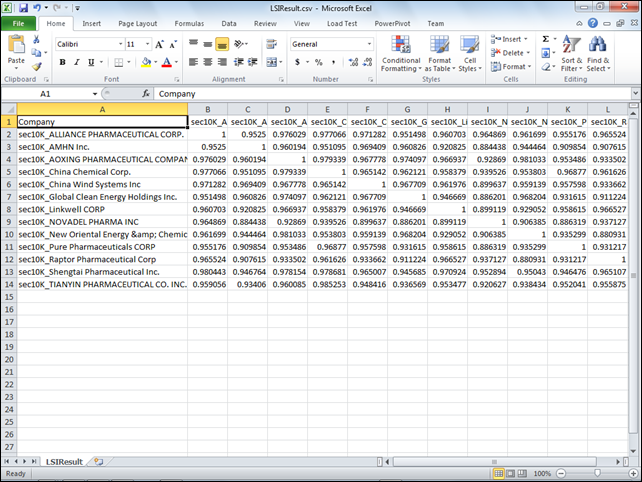Click Decrease Decimal icon
This screenshot has height=482, width=642.
coord(367,62)
